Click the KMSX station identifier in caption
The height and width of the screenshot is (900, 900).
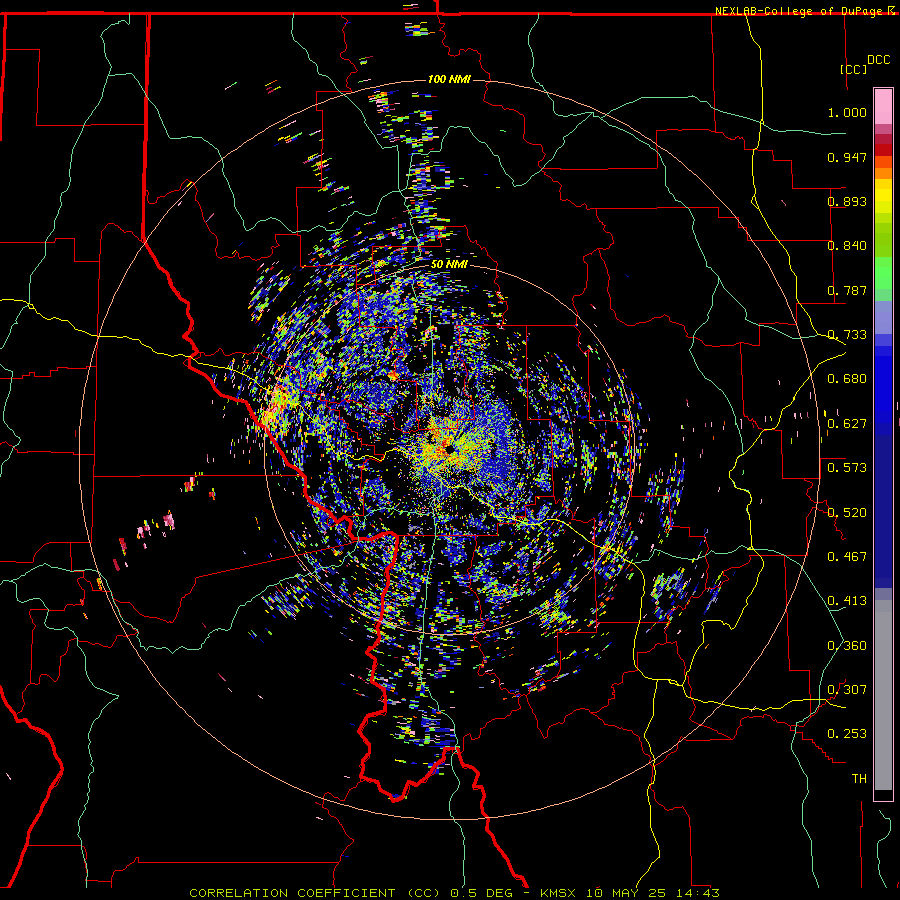point(560,893)
